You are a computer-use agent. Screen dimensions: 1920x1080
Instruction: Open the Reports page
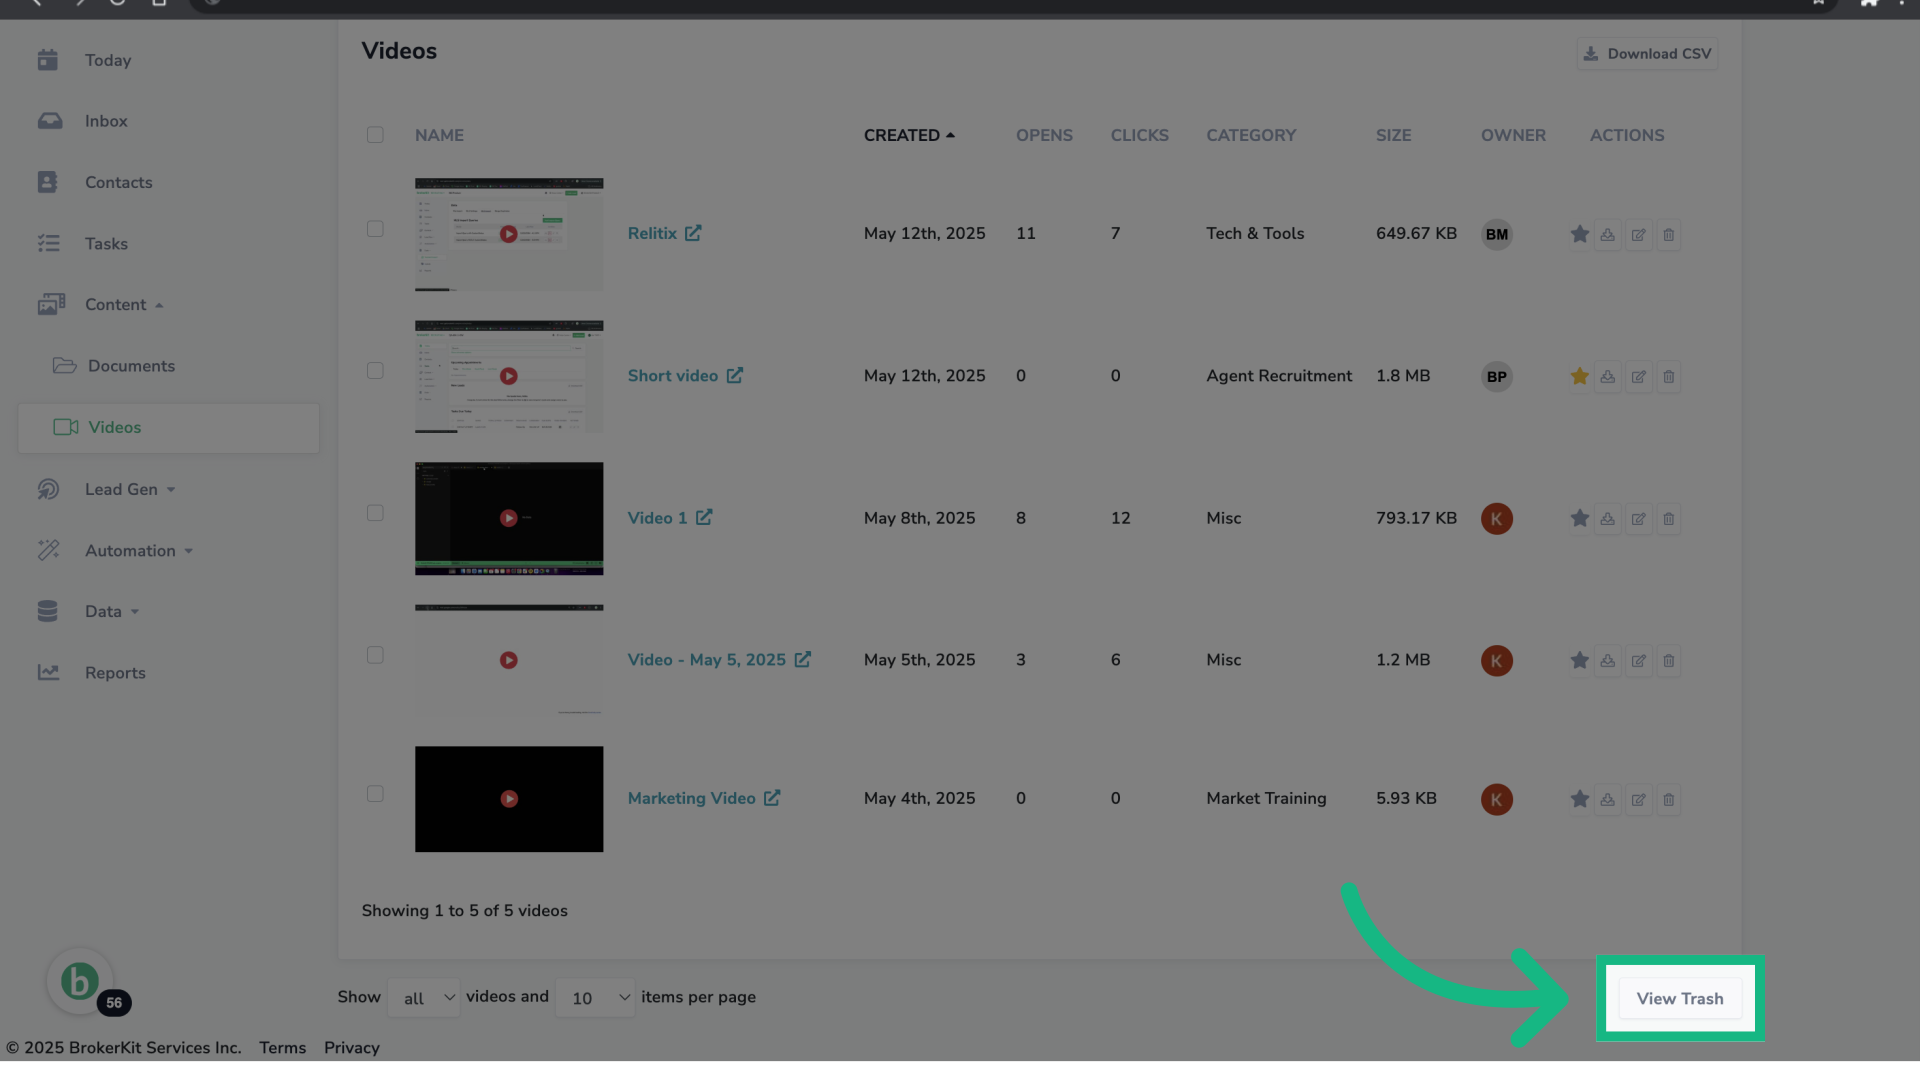point(115,673)
